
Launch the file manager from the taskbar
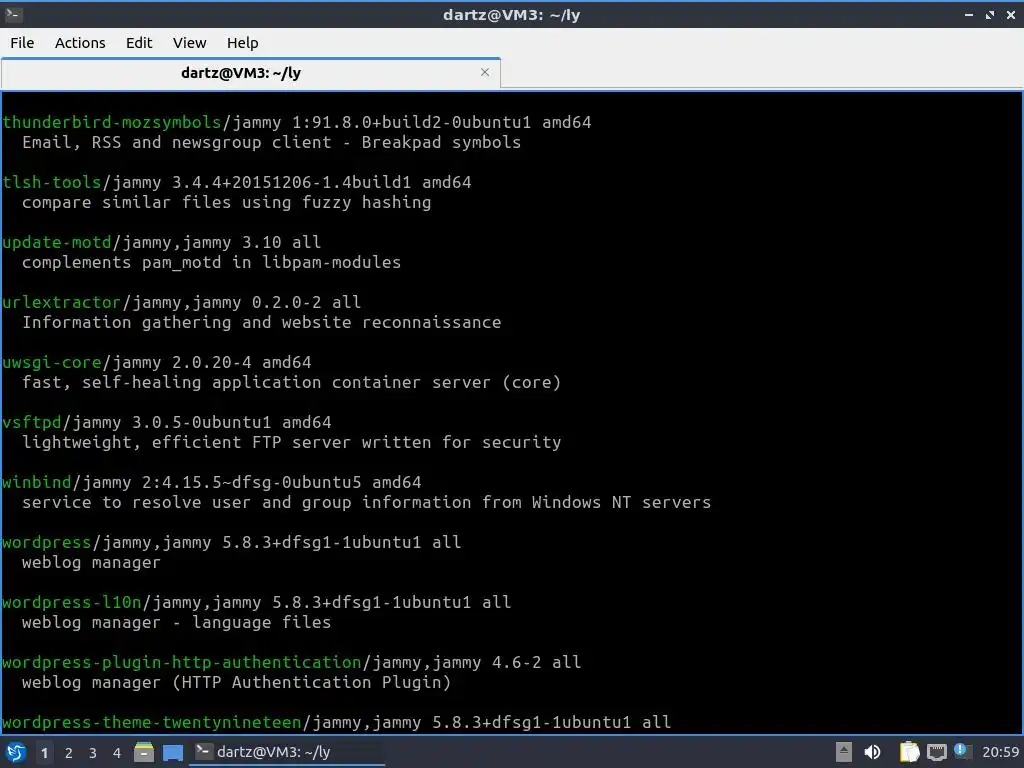pos(144,752)
